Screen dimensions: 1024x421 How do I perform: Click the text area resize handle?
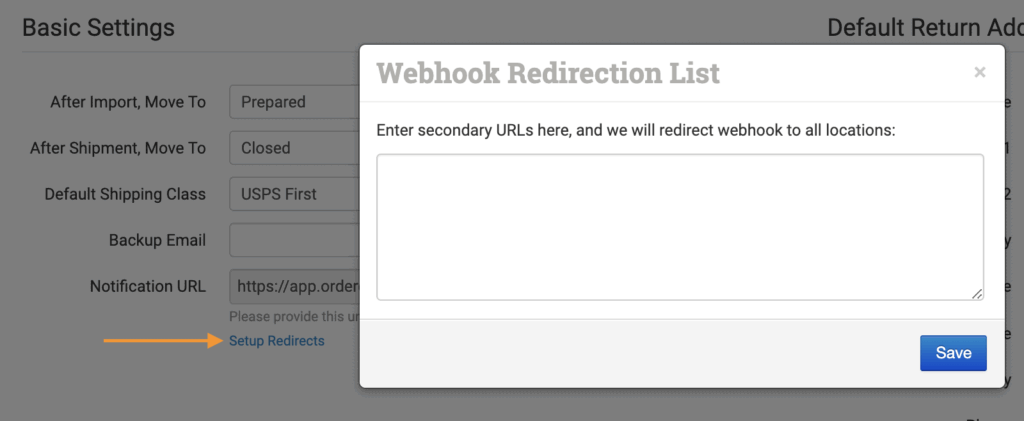[x=977, y=293]
